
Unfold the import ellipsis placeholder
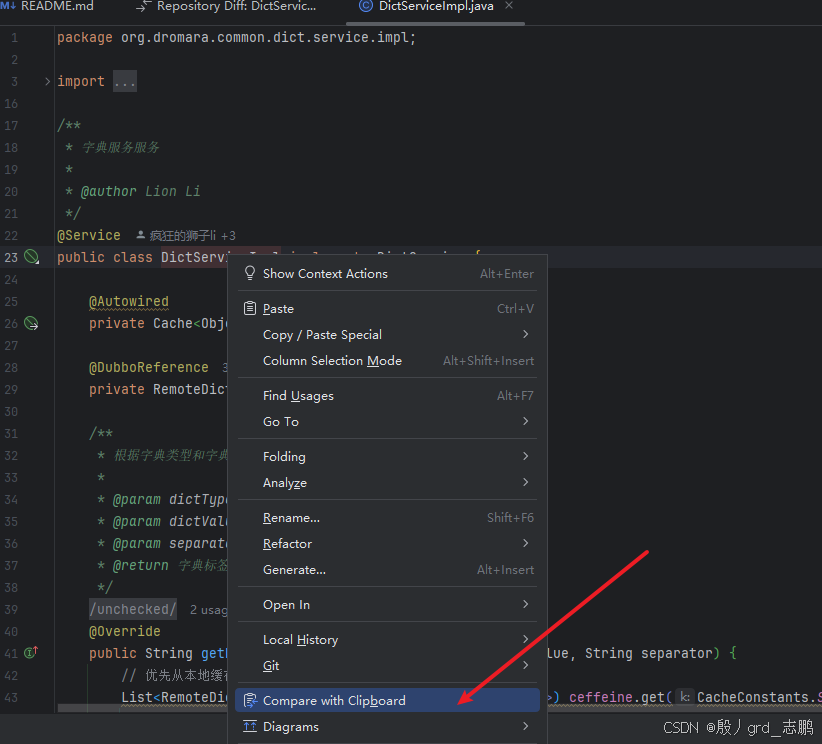coord(125,81)
